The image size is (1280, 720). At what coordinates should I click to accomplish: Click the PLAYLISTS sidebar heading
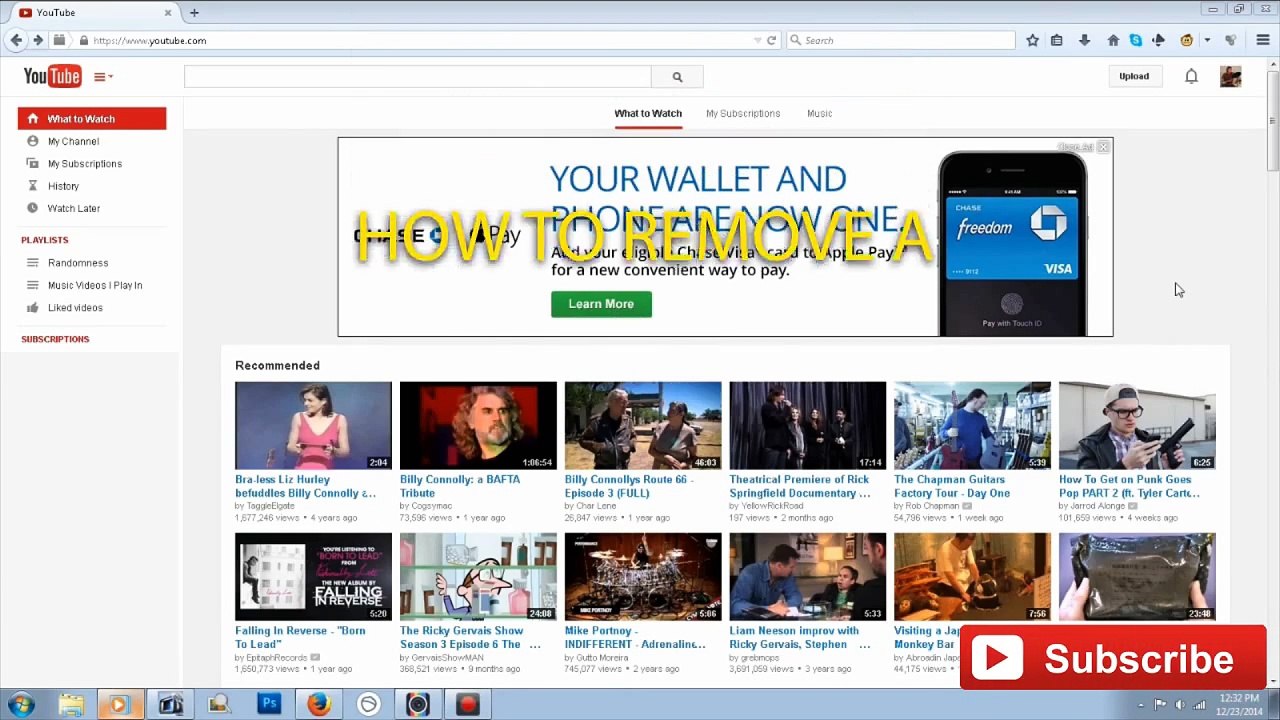click(x=45, y=240)
